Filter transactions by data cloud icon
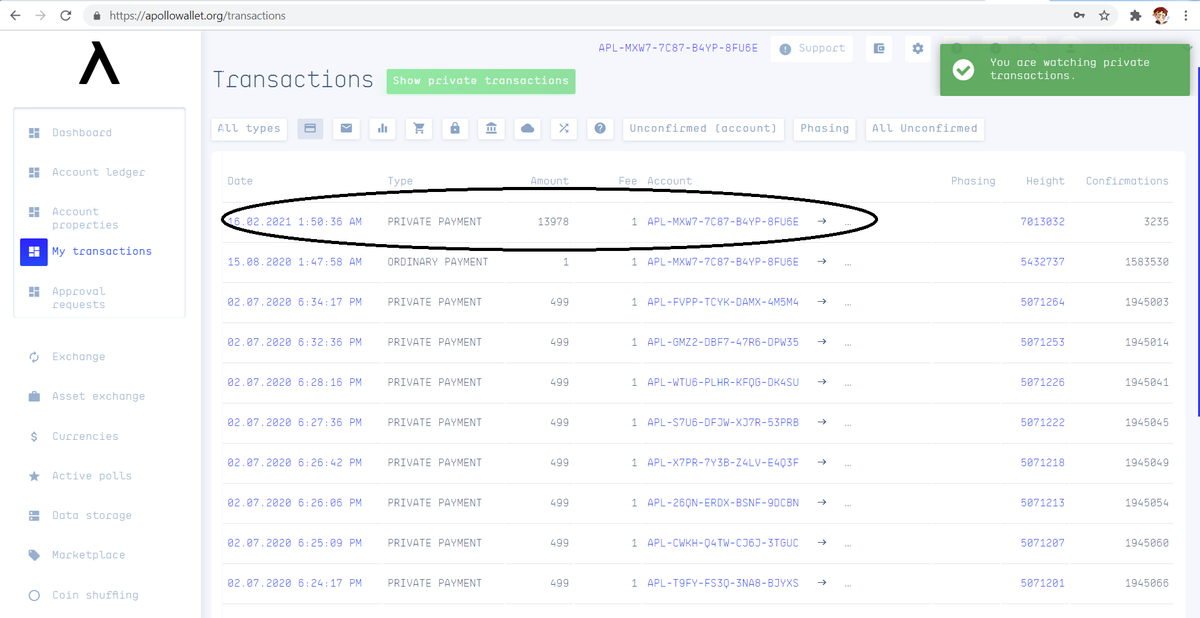 (x=527, y=128)
